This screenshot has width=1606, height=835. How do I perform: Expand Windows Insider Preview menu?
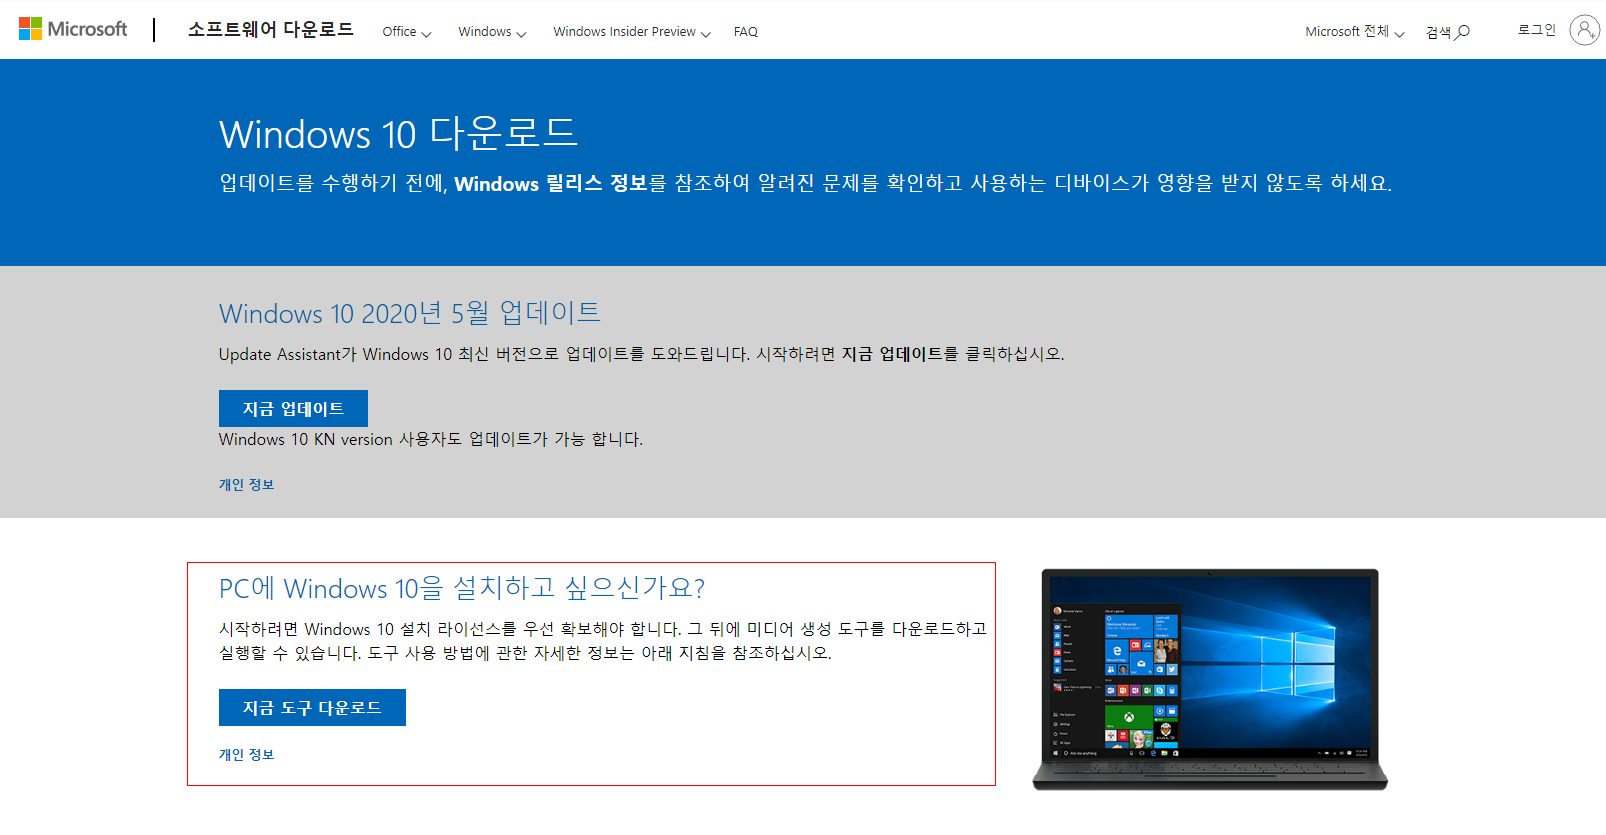click(632, 32)
